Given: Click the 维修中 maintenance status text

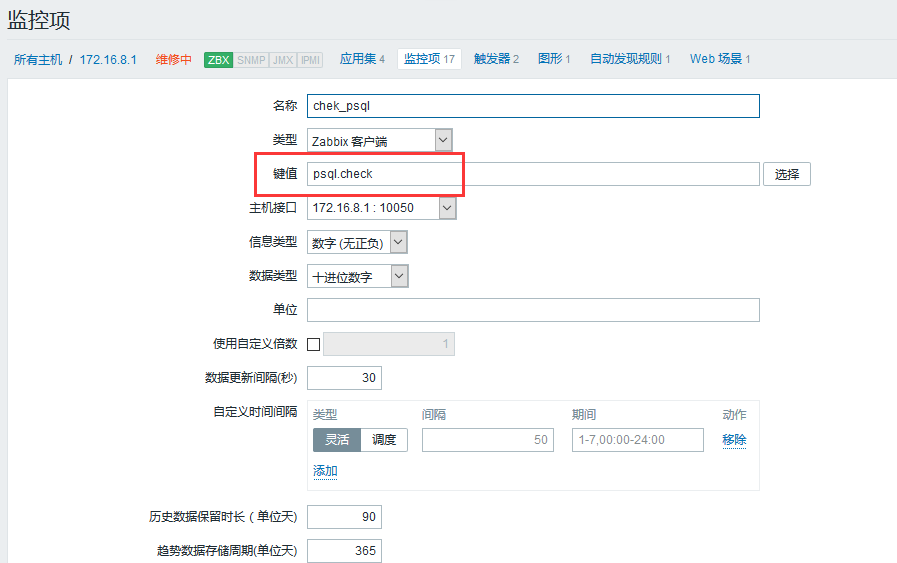Looking at the screenshot, I should 173,60.
